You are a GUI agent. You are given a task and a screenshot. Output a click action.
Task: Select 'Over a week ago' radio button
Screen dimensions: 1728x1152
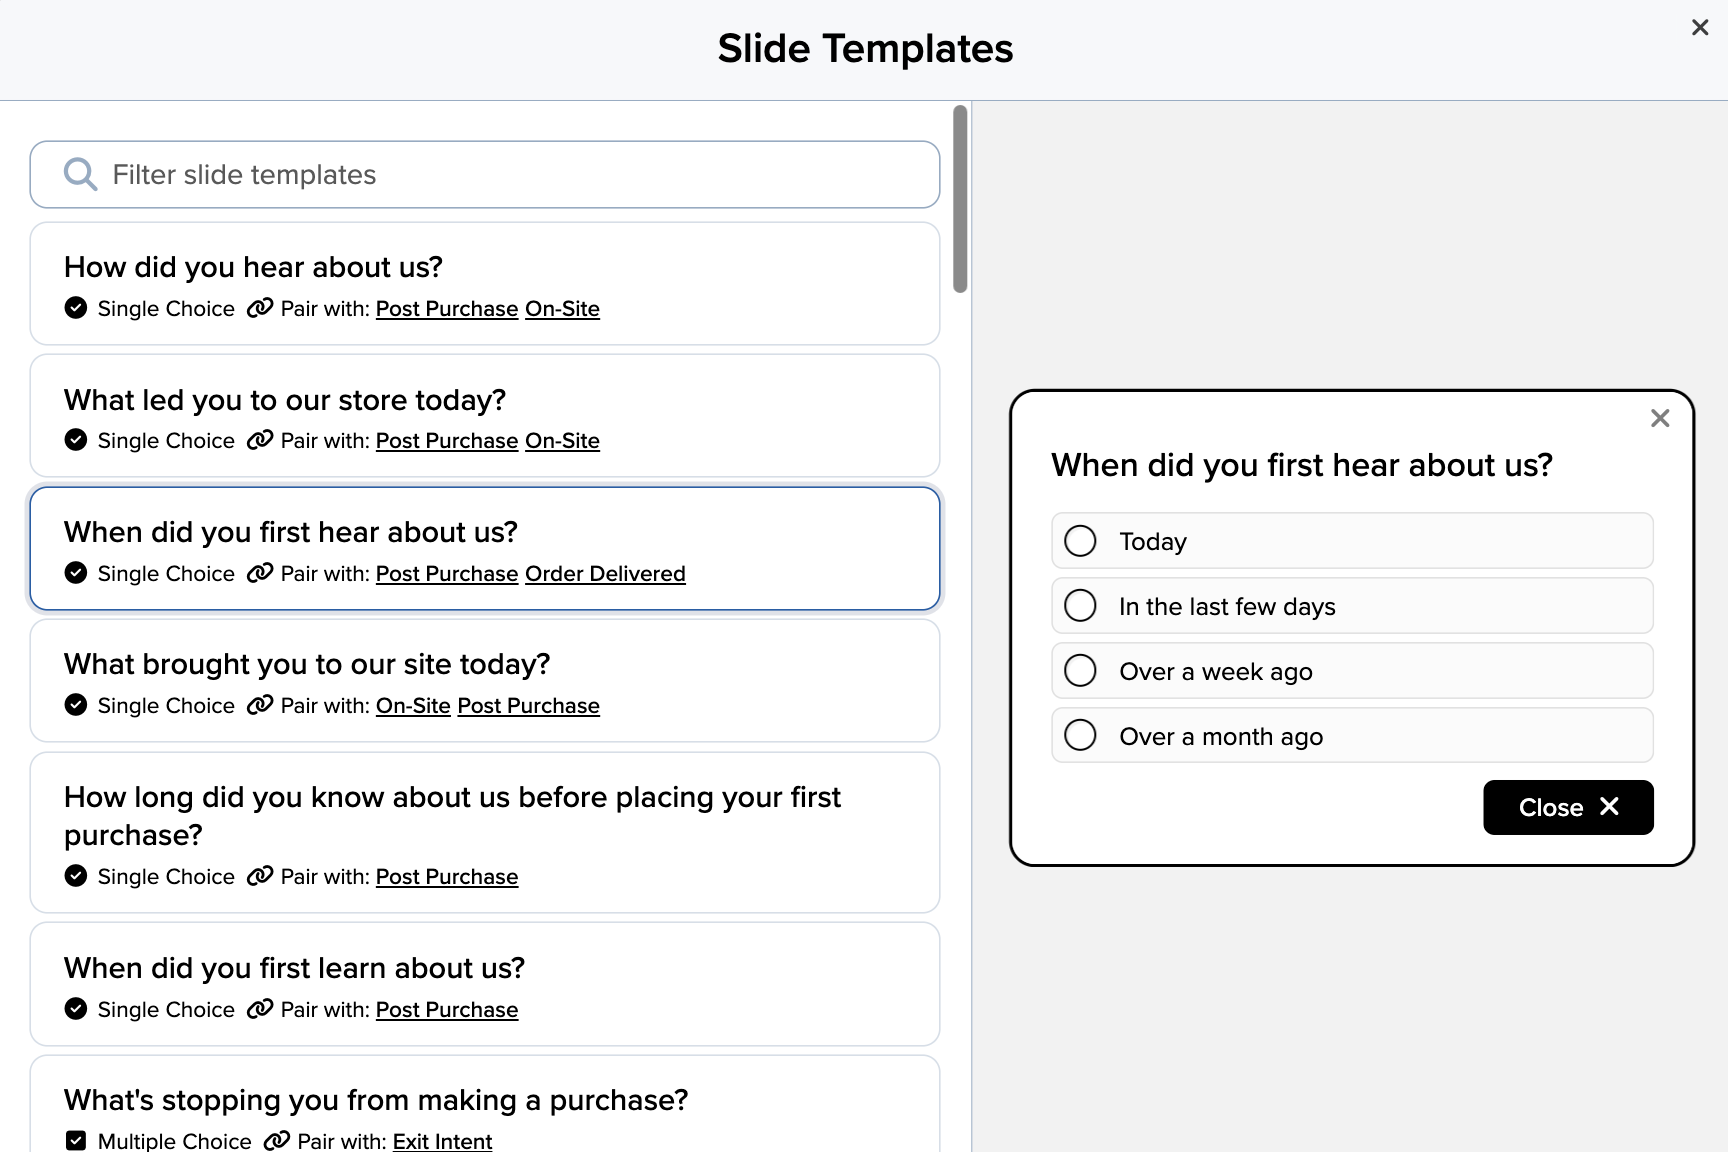pos(1080,671)
